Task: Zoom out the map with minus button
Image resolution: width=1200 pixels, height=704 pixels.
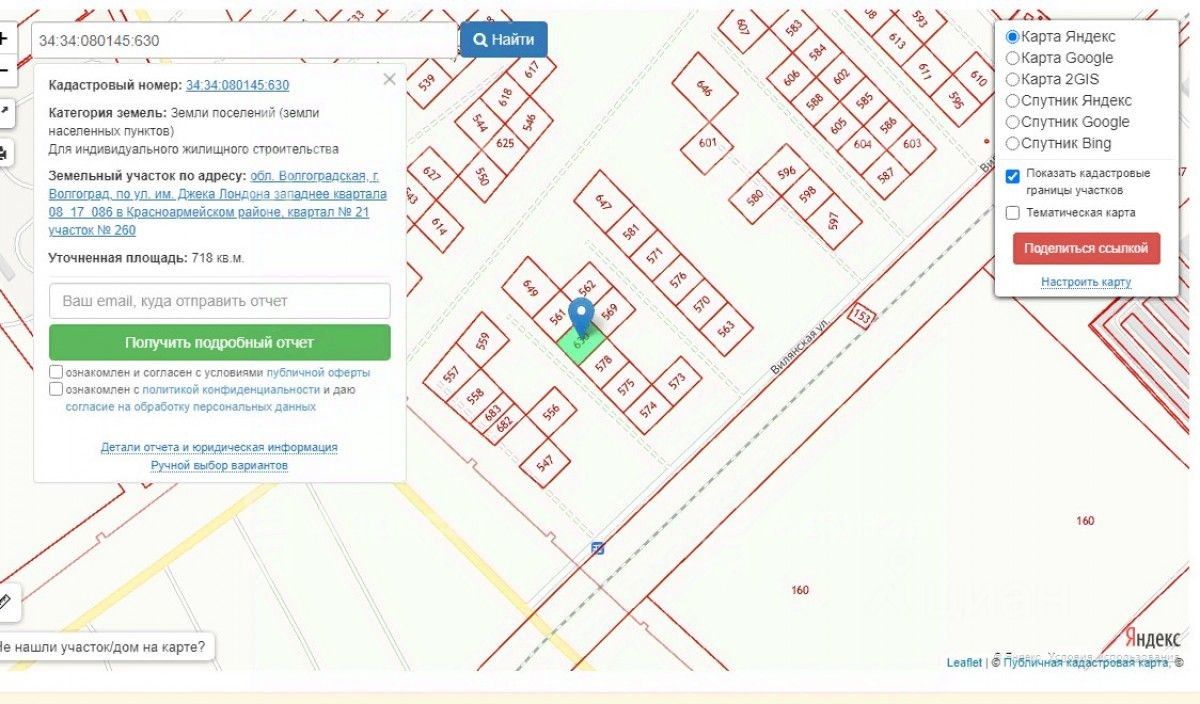Action: tap(4, 70)
